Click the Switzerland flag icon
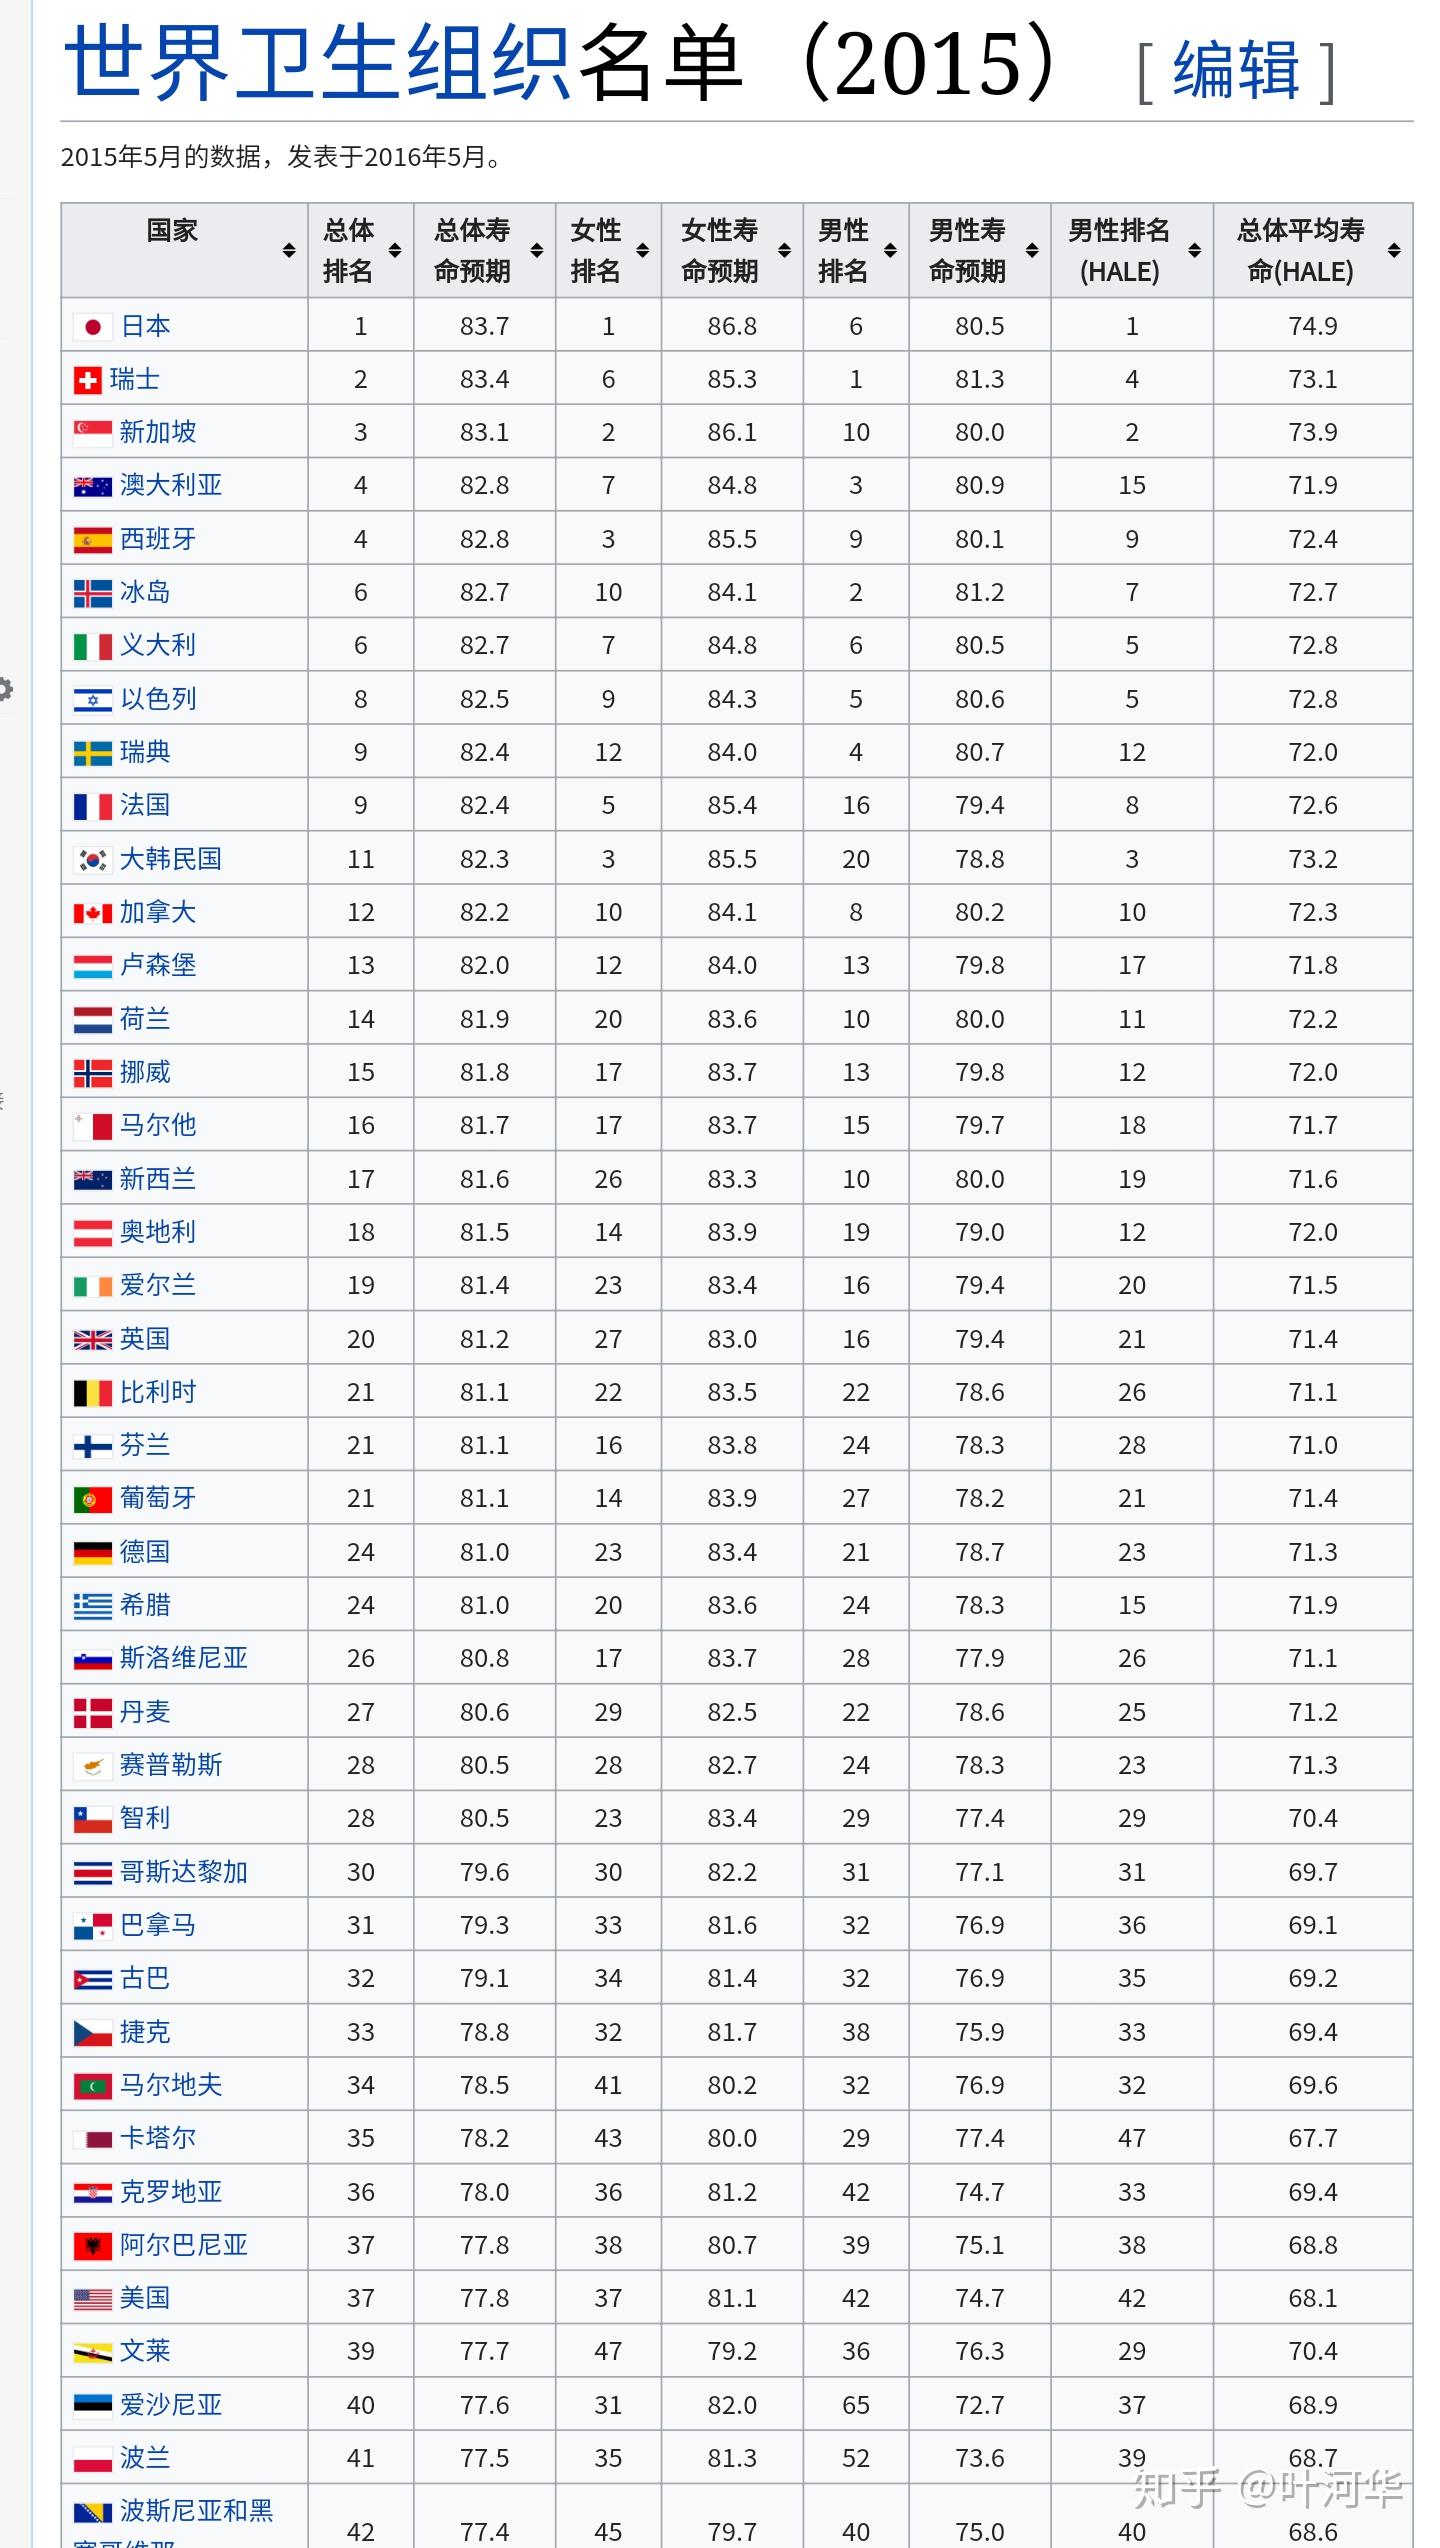The width and height of the screenshot is (1440, 2548). [88, 380]
